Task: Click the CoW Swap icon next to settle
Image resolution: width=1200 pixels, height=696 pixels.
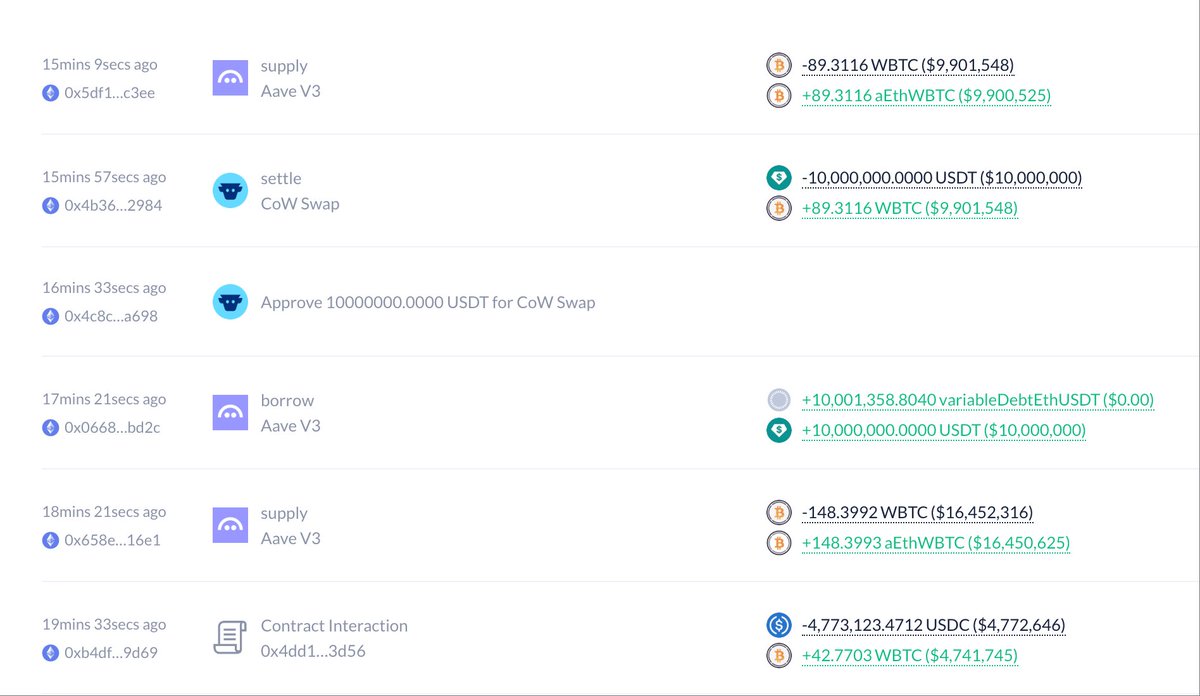Action: tap(230, 190)
